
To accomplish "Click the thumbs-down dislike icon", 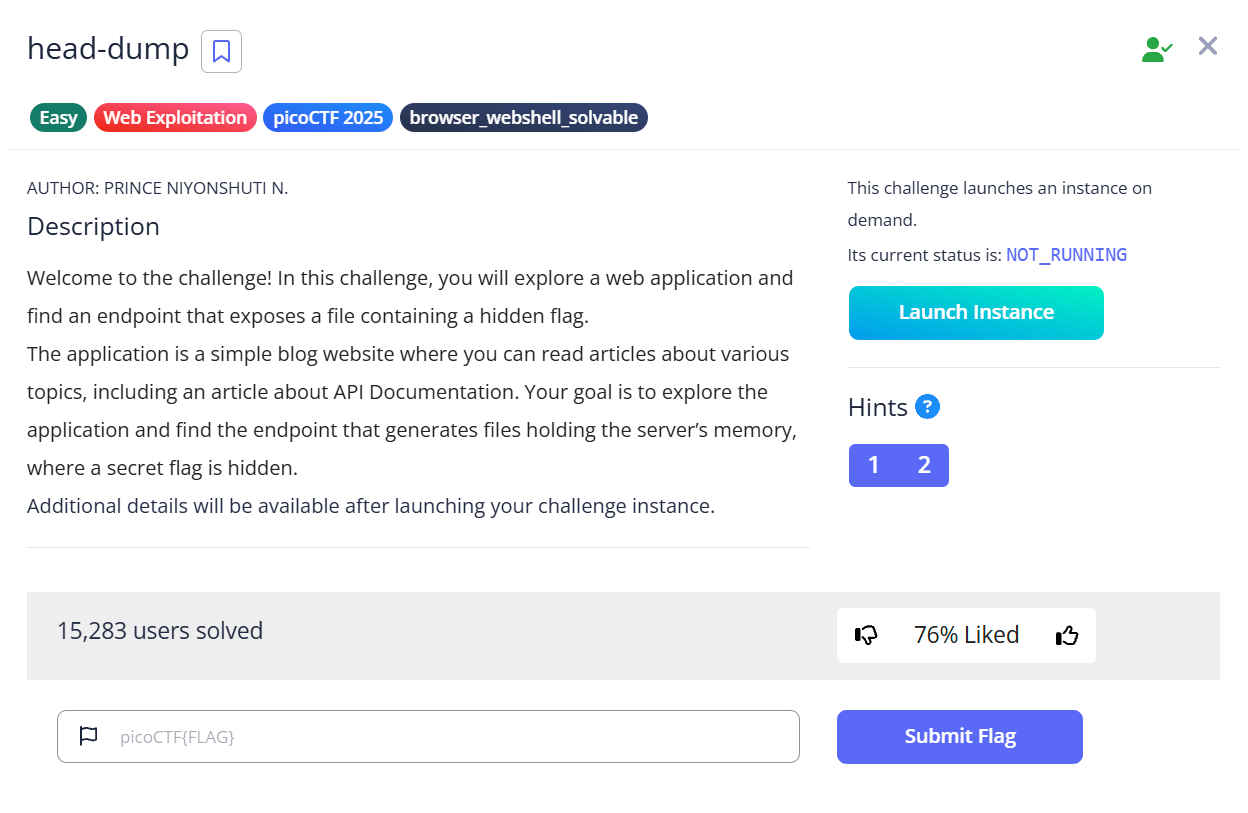I will 866,635.
